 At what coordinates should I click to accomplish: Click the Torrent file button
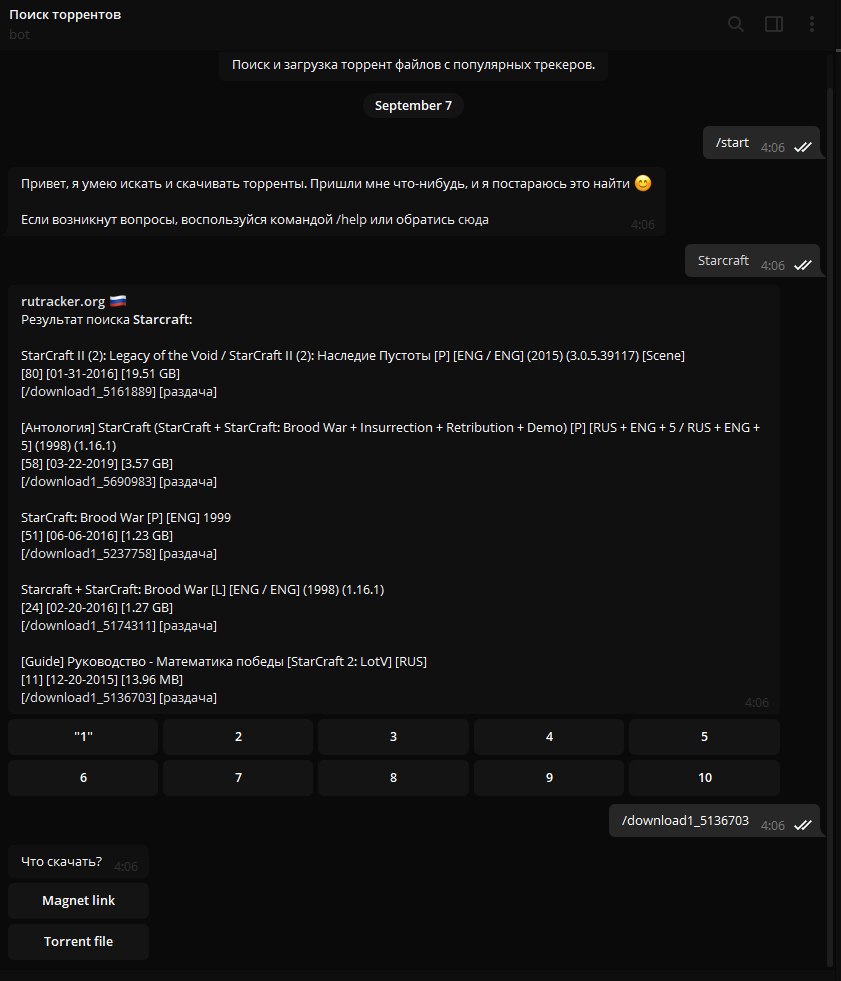tap(78, 942)
